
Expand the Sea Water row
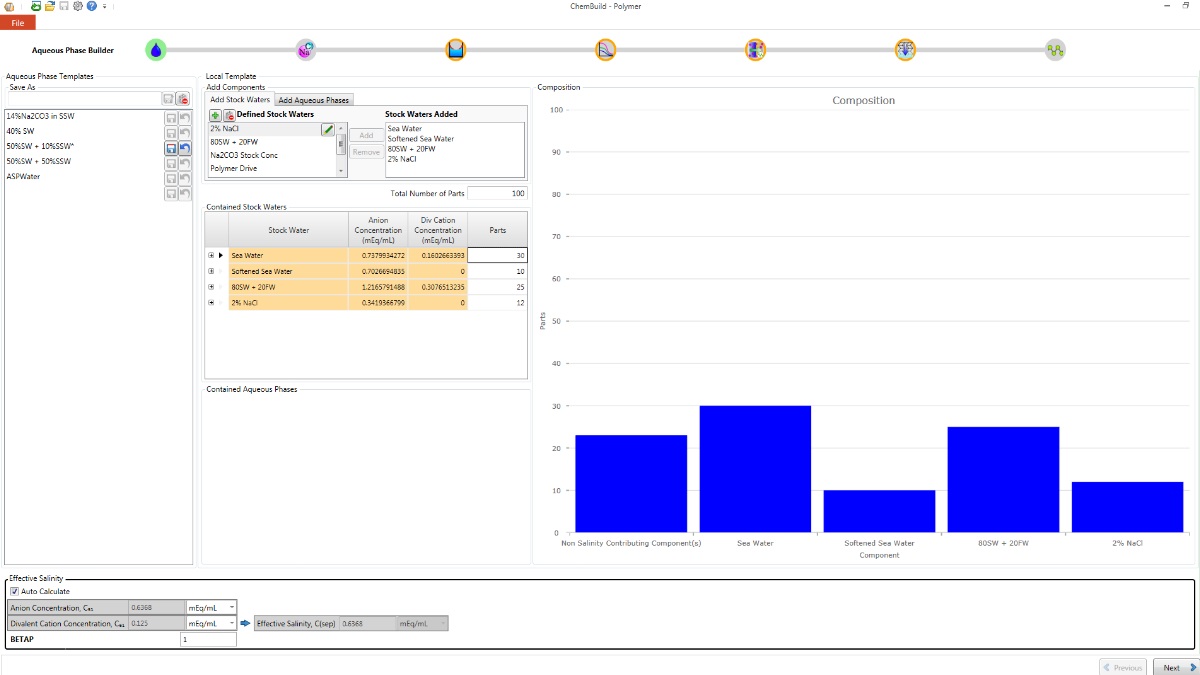click(211, 256)
